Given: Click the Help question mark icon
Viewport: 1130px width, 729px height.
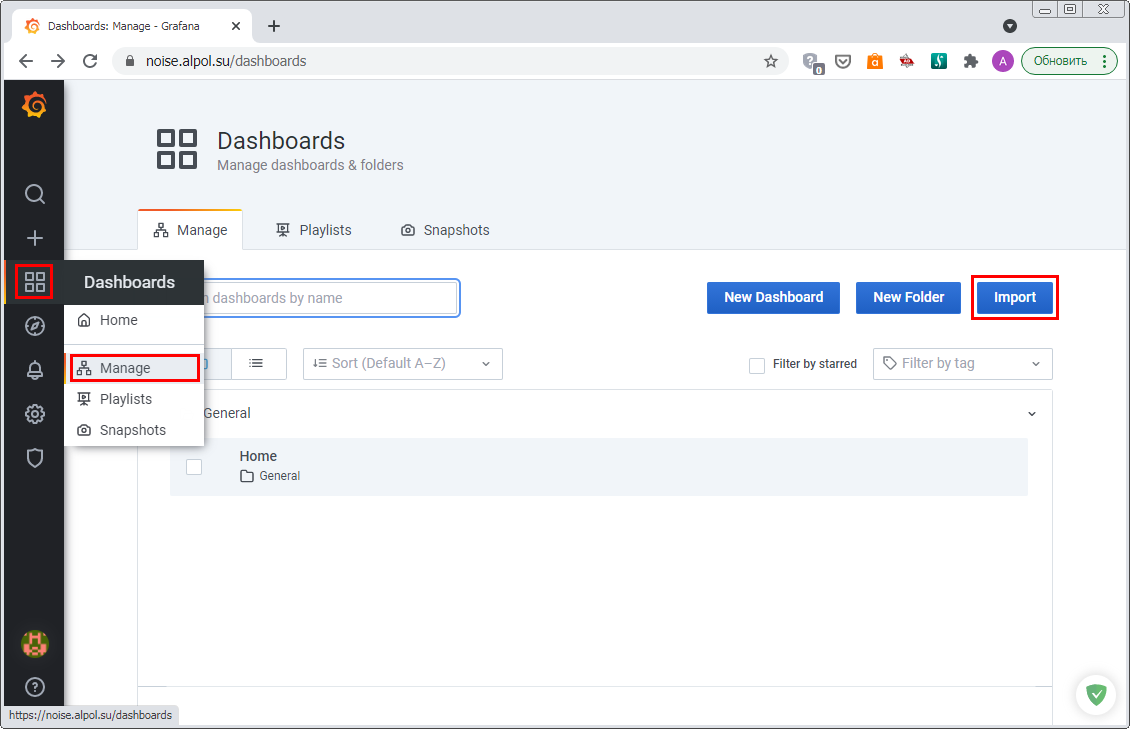Looking at the screenshot, I should point(35,687).
